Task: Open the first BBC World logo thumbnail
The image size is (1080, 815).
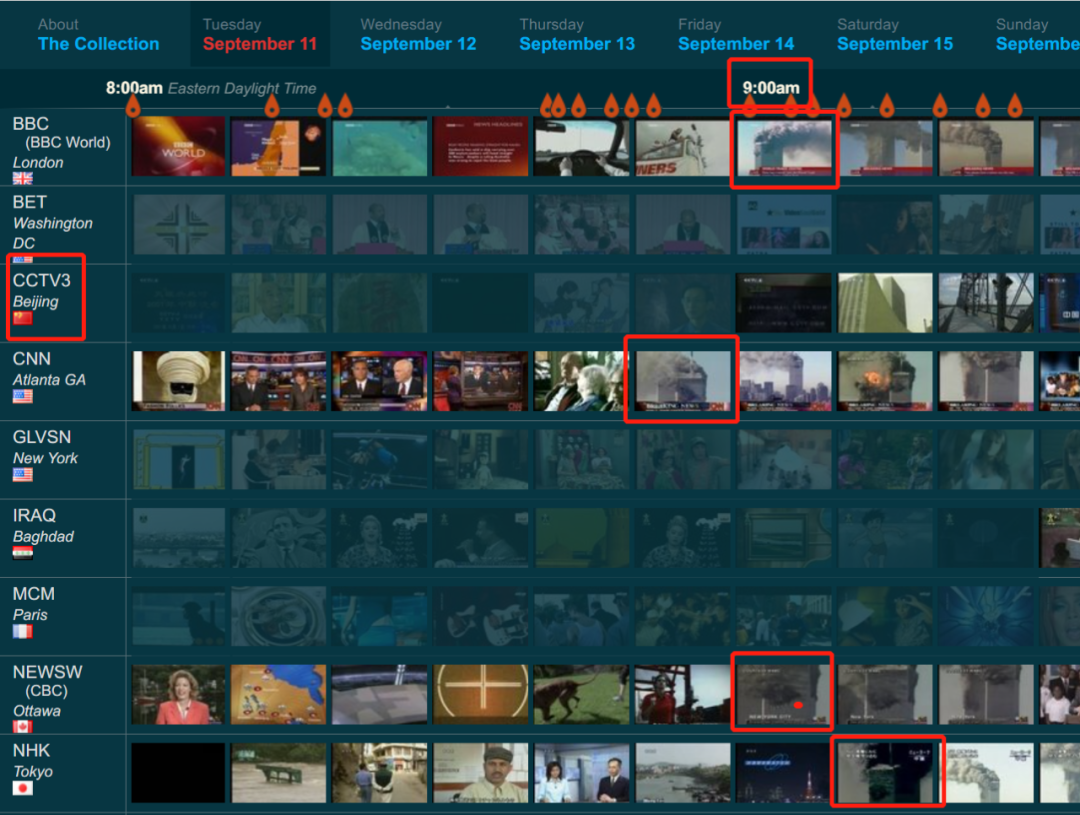Action: [179, 147]
